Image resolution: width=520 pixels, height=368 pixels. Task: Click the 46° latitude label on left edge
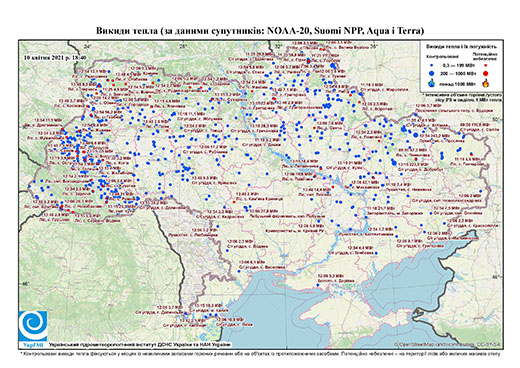(x=24, y=284)
